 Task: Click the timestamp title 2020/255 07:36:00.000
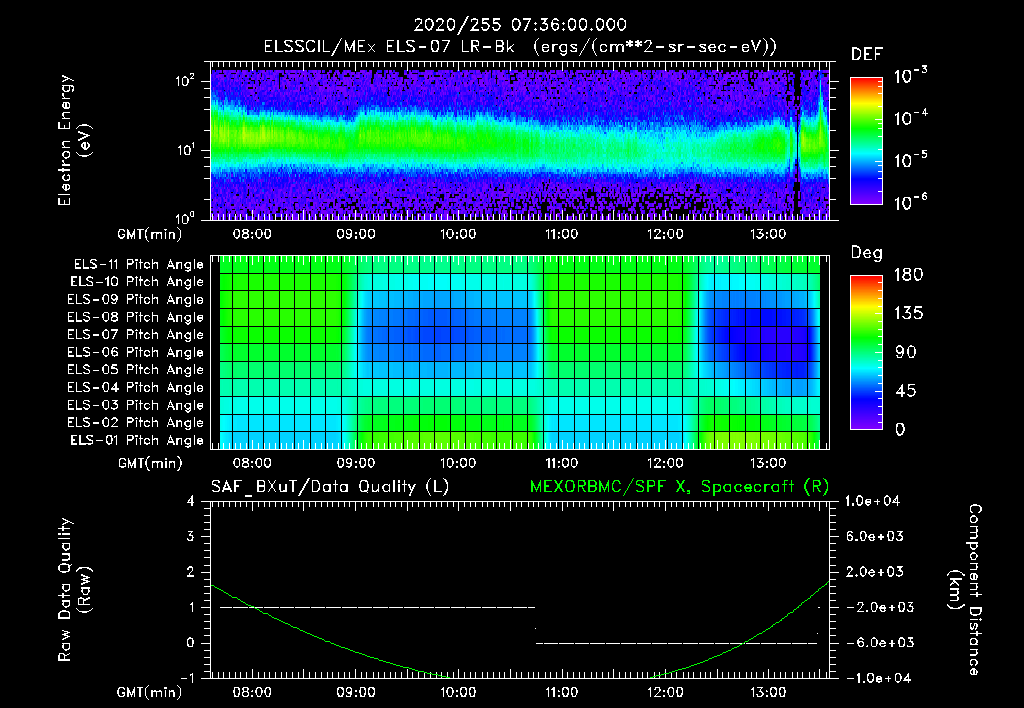click(x=520, y=25)
